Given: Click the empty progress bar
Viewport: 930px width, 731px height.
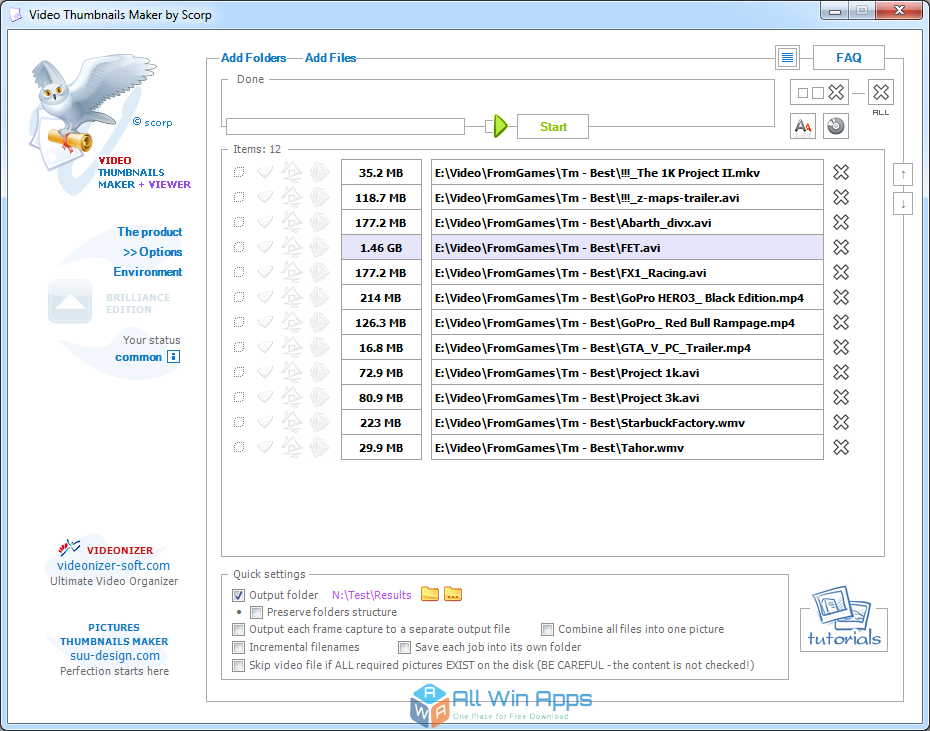Looking at the screenshot, I should (x=345, y=126).
